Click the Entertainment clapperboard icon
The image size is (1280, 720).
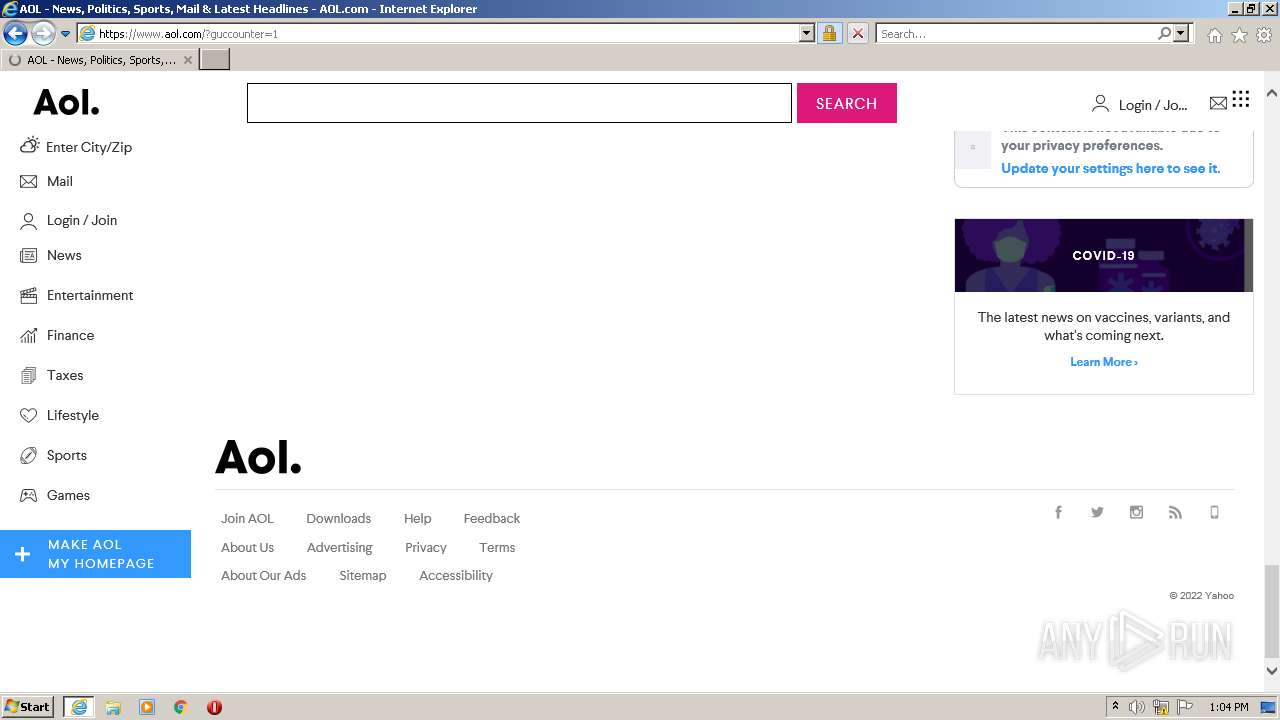click(x=29, y=295)
